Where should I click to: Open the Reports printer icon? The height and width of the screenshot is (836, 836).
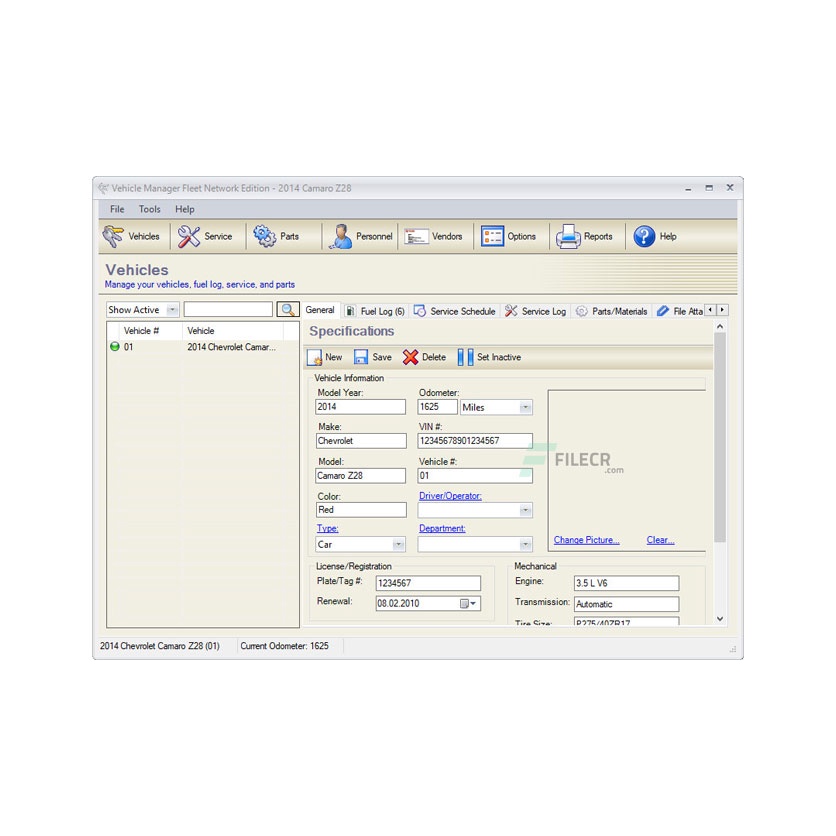pyautogui.click(x=568, y=237)
